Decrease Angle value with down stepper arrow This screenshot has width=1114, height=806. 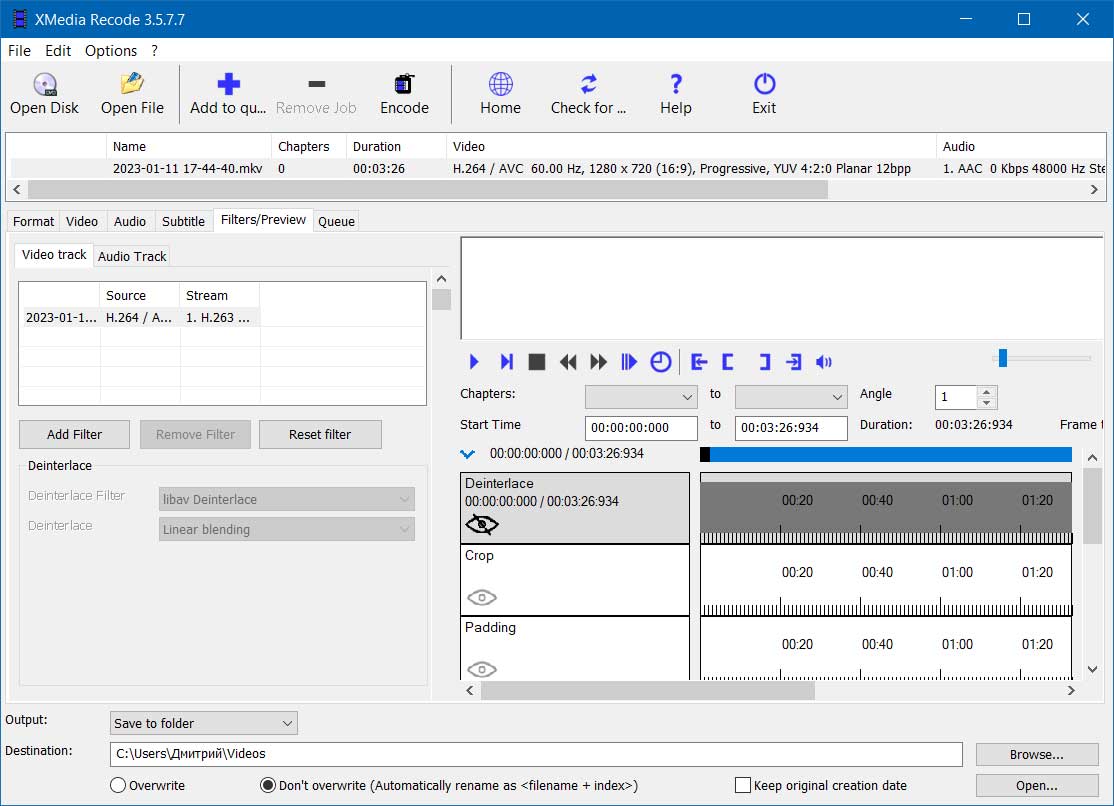pyautogui.click(x=986, y=402)
